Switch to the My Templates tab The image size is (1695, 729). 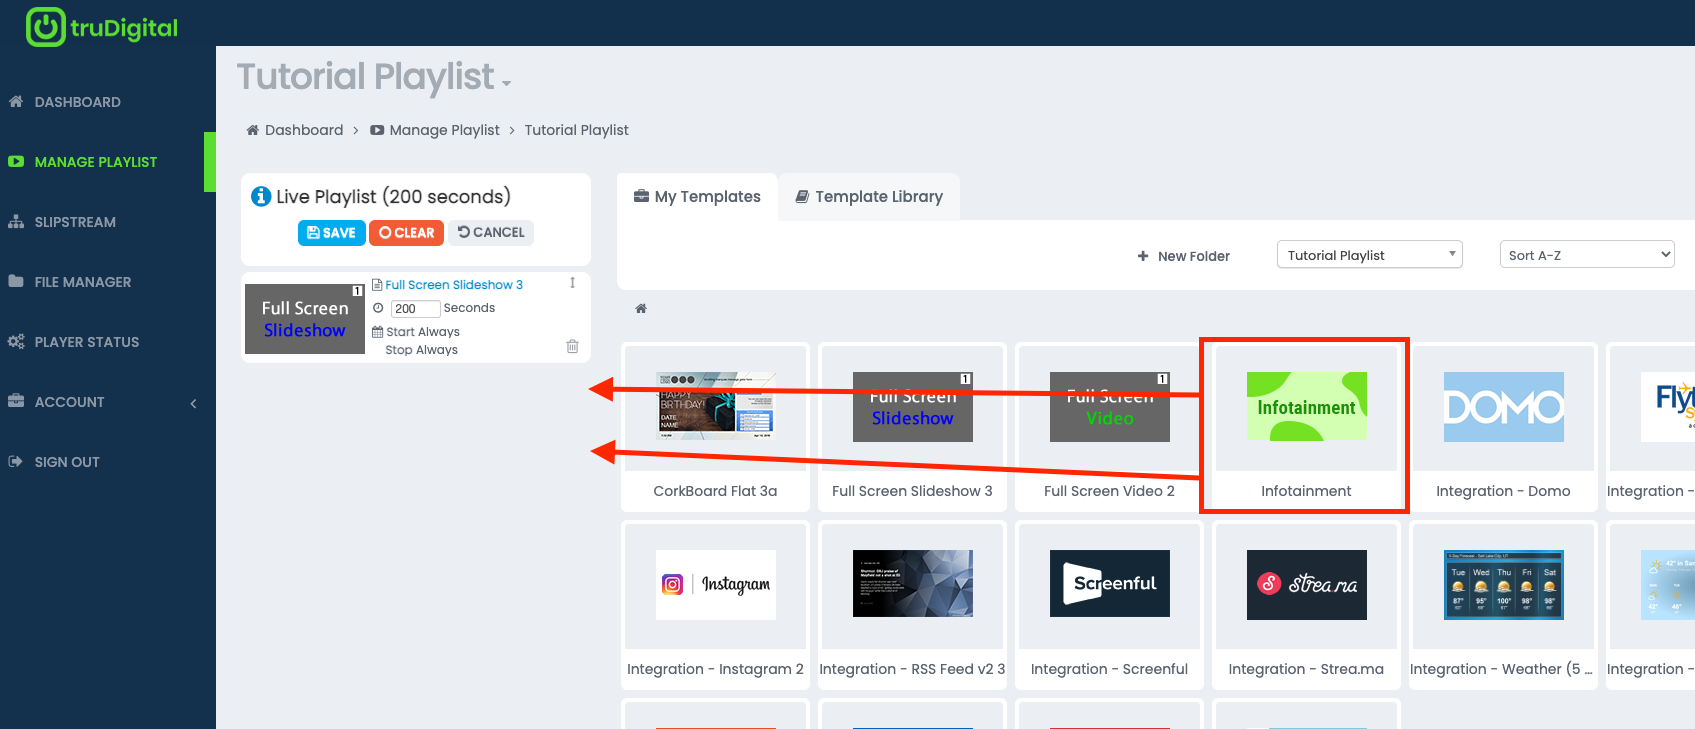(697, 197)
